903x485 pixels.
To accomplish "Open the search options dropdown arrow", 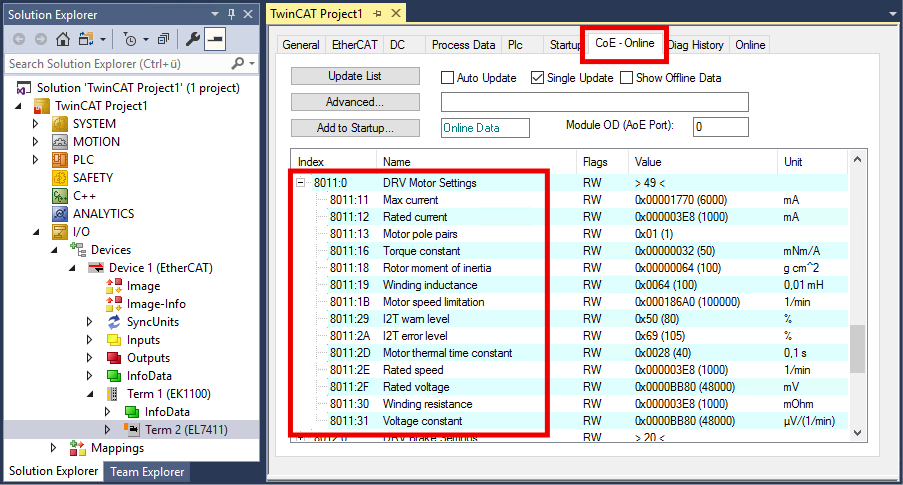I will click(x=252, y=63).
